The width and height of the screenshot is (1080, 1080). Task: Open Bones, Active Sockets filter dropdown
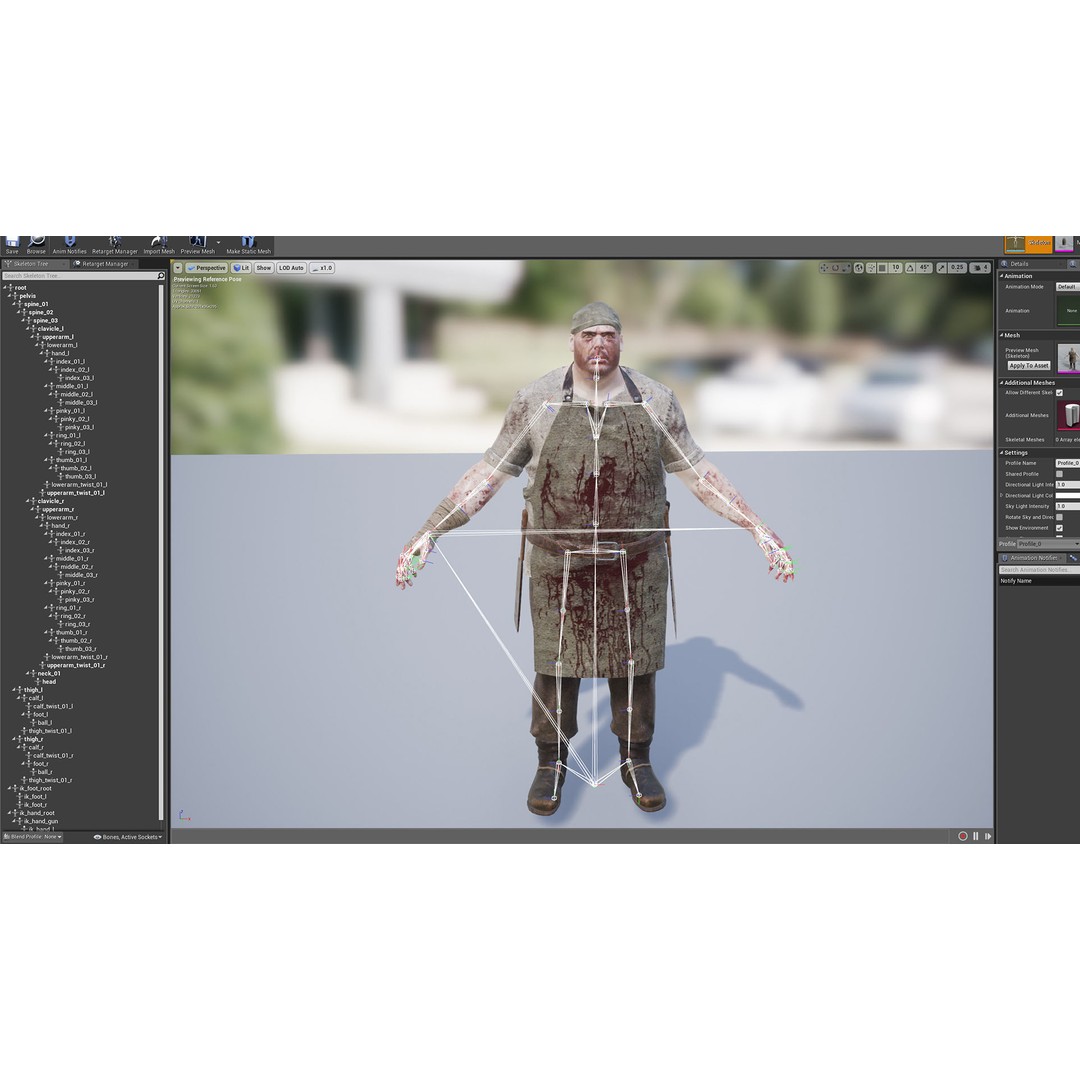[128, 837]
